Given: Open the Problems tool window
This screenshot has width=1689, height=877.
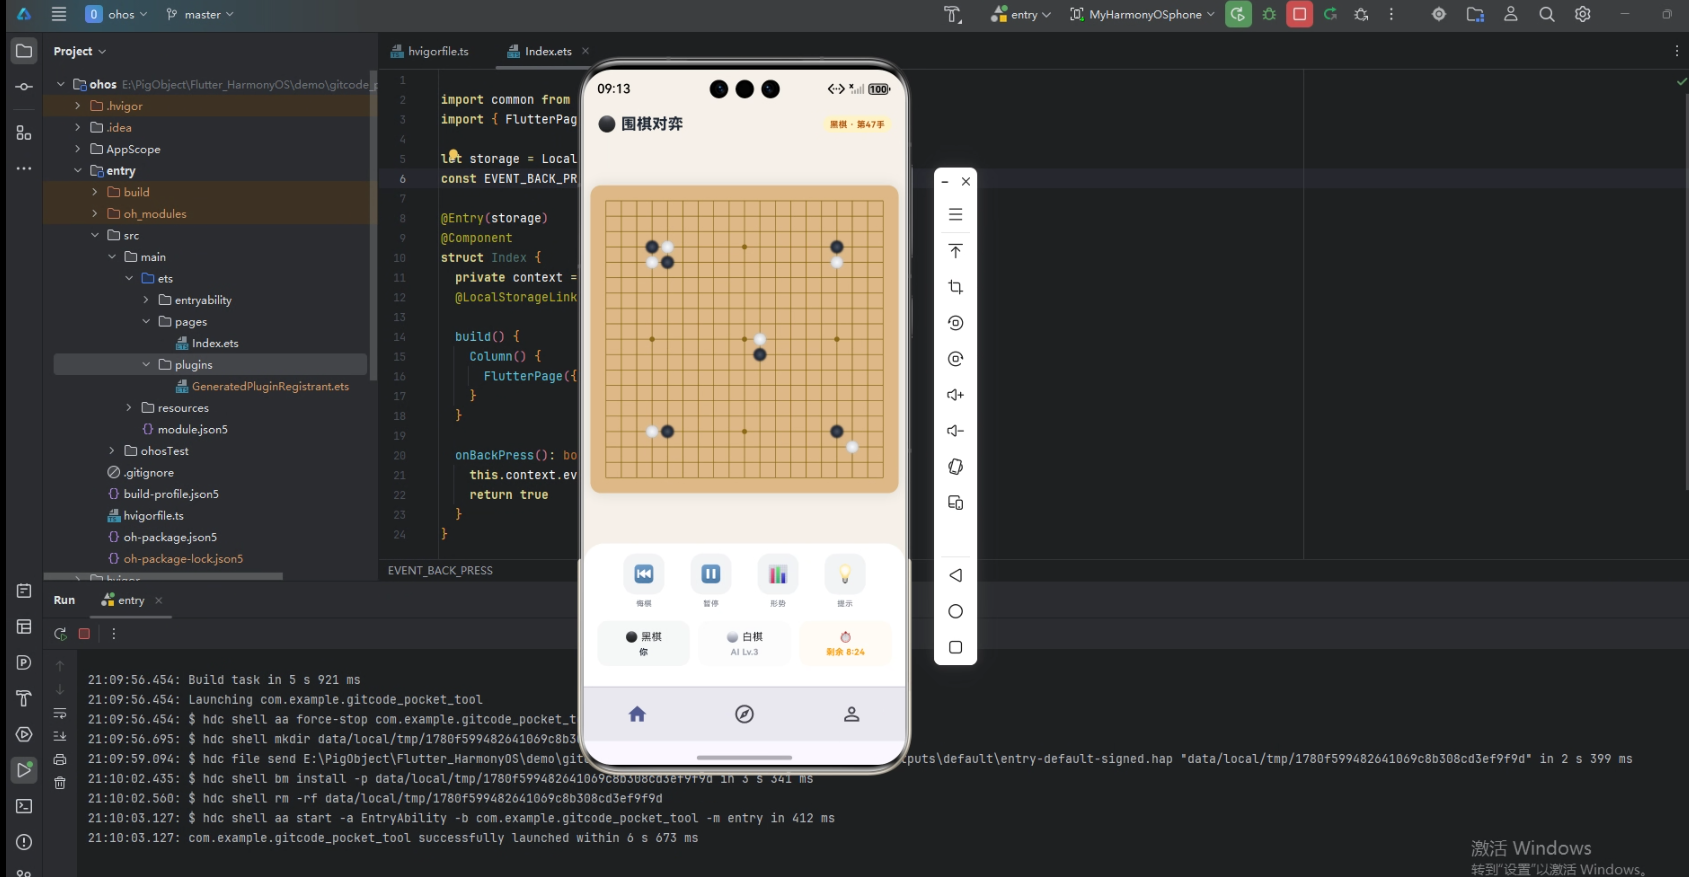Looking at the screenshot, I should click(24, 842).
